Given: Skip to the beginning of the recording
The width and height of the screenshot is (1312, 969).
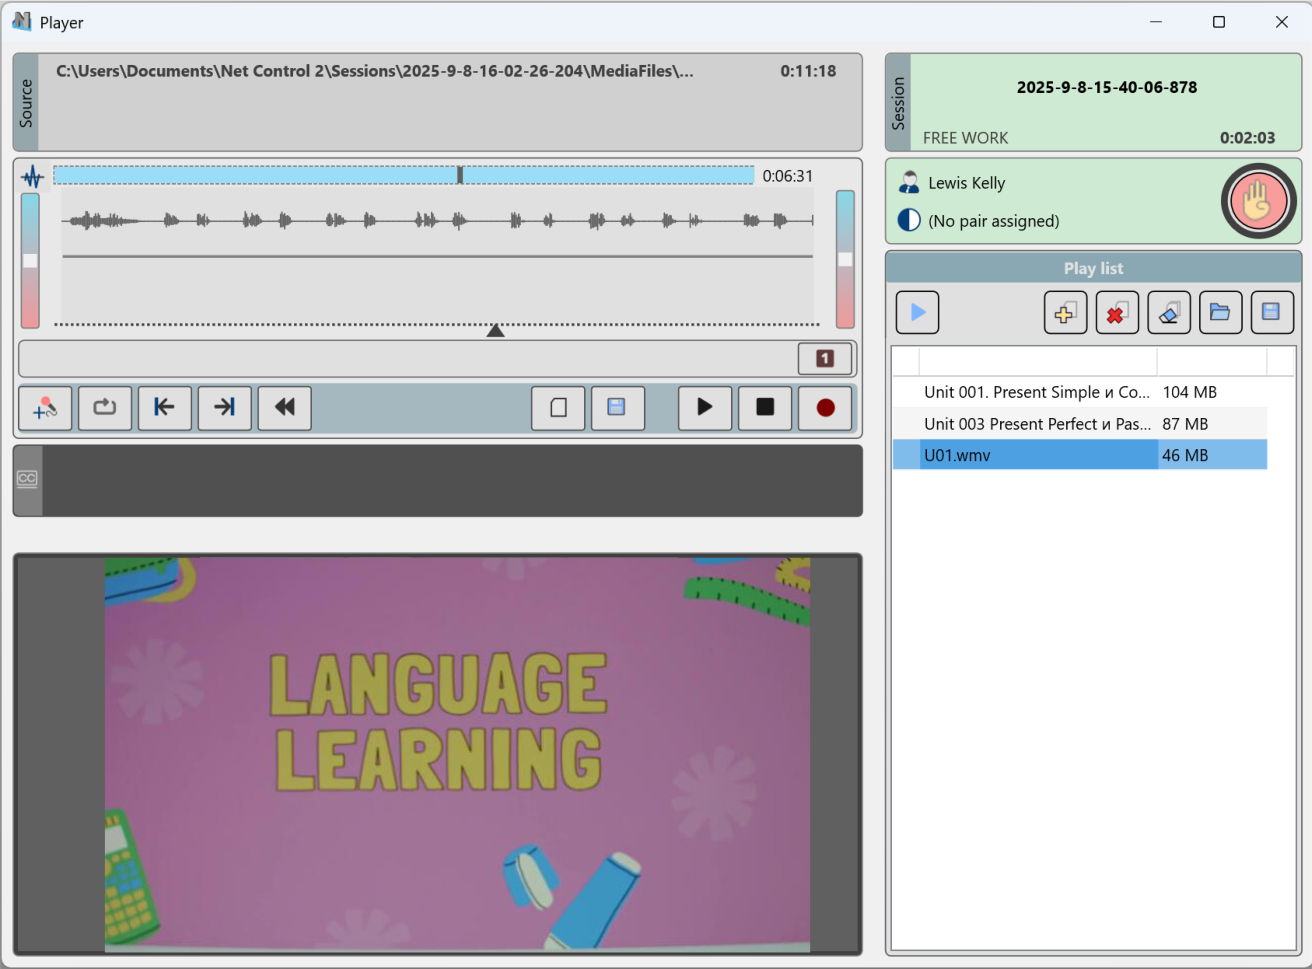Looking at the screenshot, I should click(x=164, y=408).
